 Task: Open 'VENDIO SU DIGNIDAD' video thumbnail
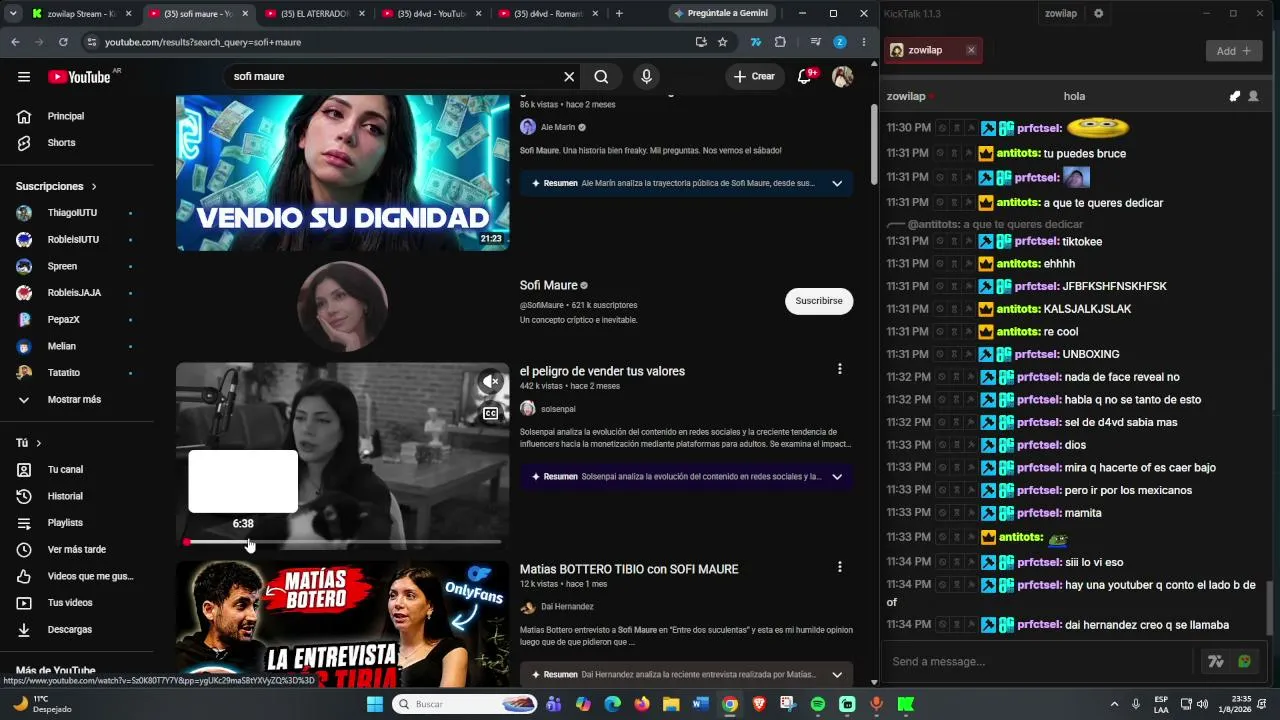[343, 172]
